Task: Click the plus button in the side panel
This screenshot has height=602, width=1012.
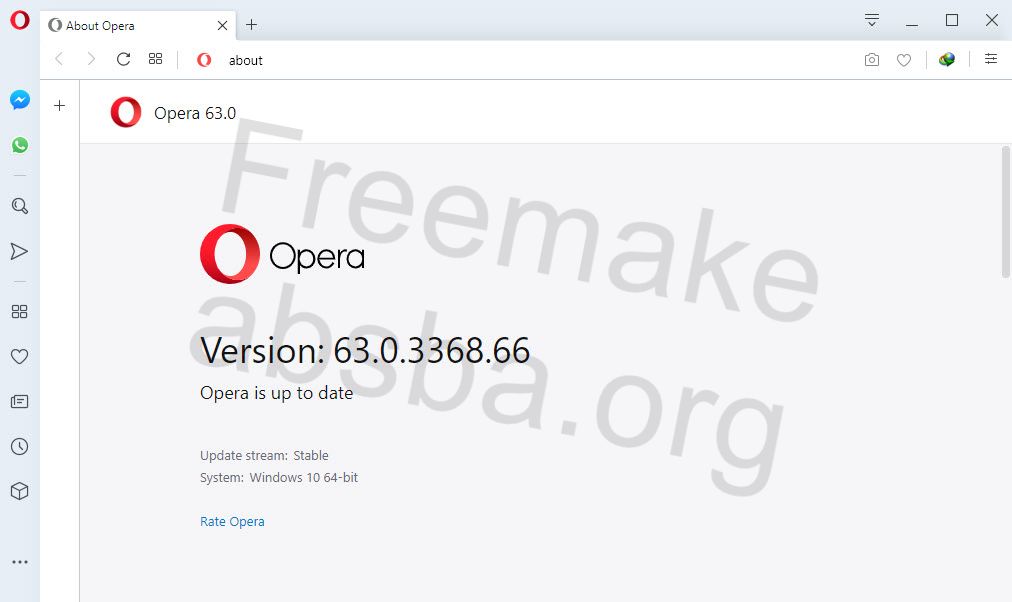Action: pyautogui.click(x=59, y=105)
